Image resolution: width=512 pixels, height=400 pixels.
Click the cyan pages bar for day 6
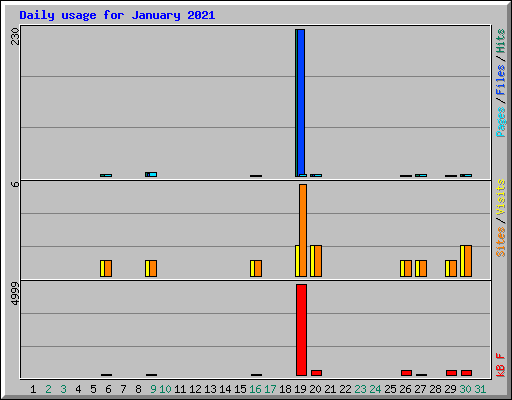tap(108, 175)
